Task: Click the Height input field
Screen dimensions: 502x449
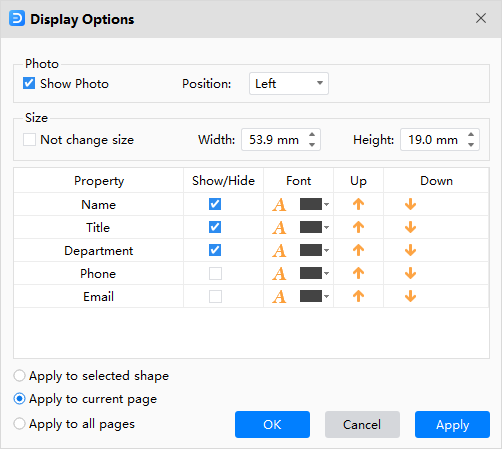Action: 433,140
